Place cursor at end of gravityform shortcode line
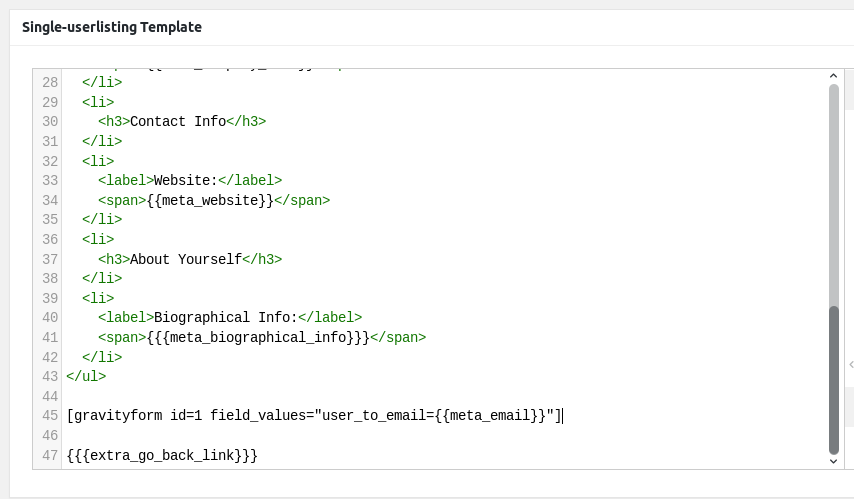854x499 pixels. click(563, 416)
